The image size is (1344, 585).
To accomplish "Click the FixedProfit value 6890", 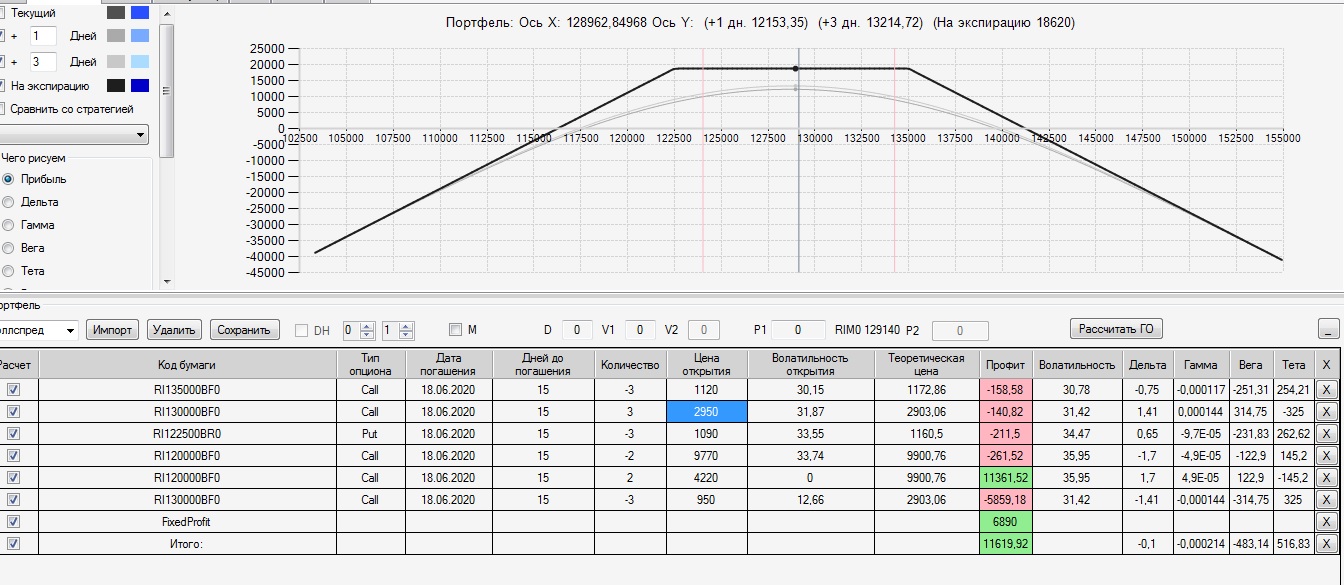I will (1005, 522).
